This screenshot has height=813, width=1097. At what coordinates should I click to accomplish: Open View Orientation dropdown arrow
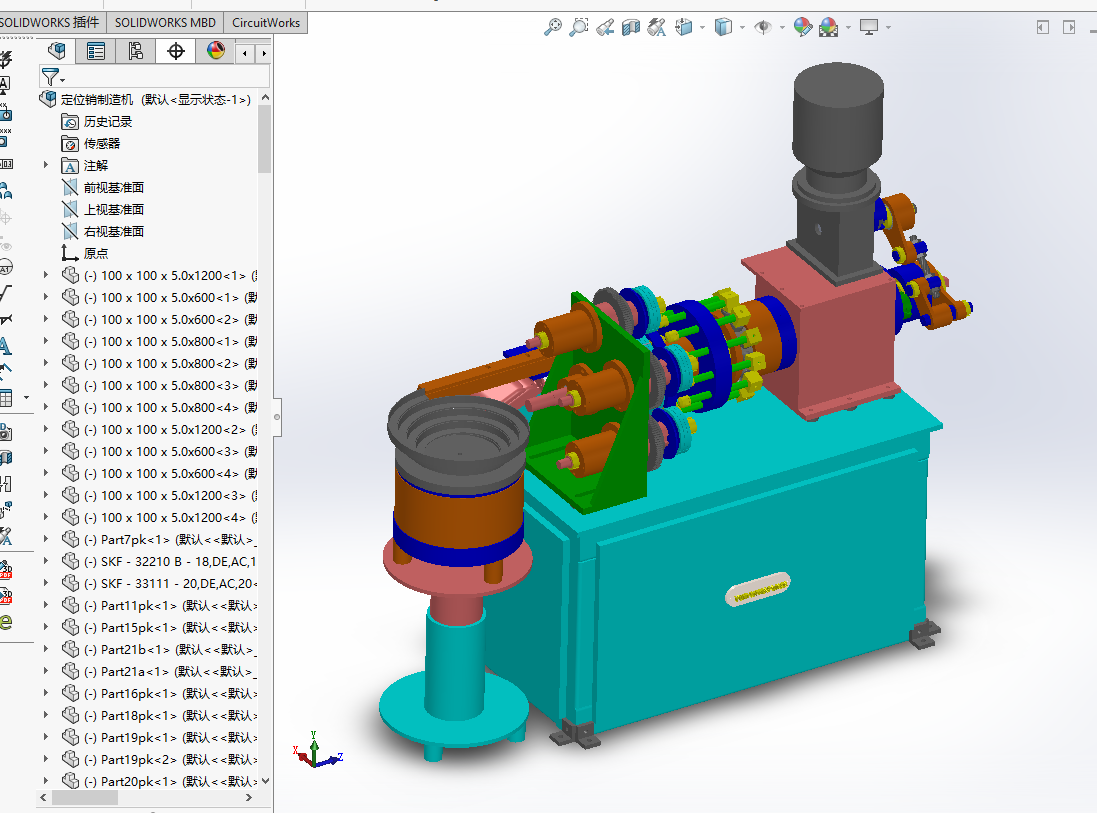coord(702,28)
